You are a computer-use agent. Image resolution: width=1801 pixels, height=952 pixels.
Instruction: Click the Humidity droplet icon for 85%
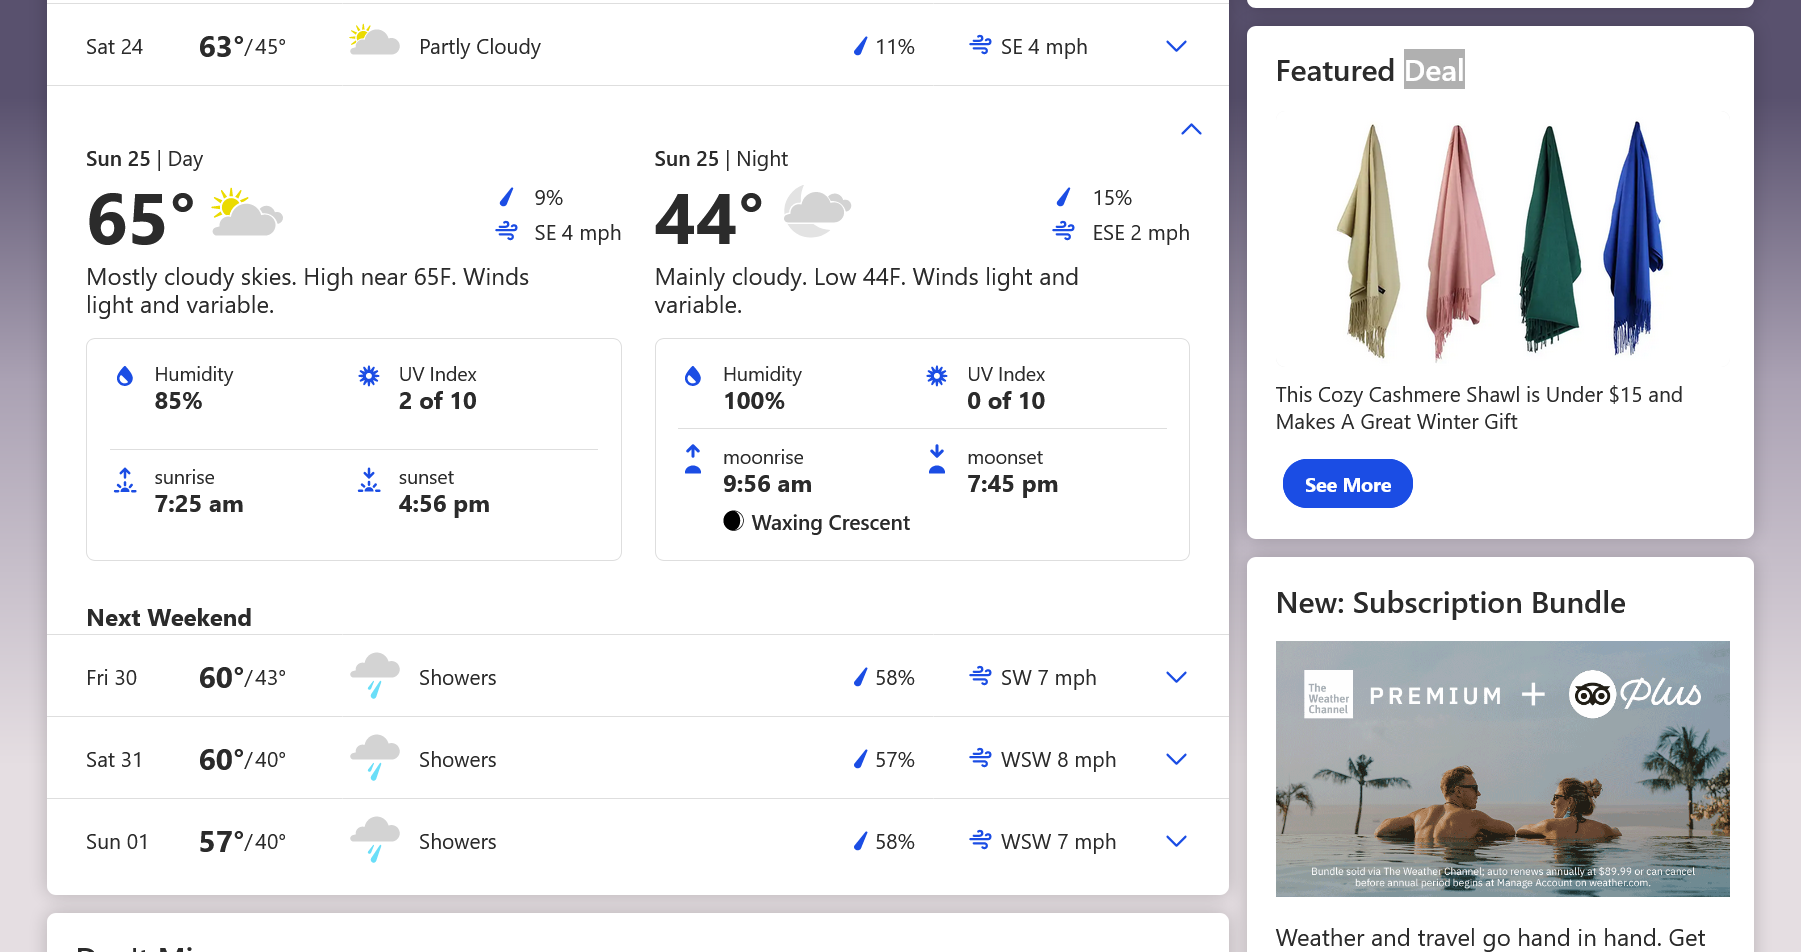[125, 376]
